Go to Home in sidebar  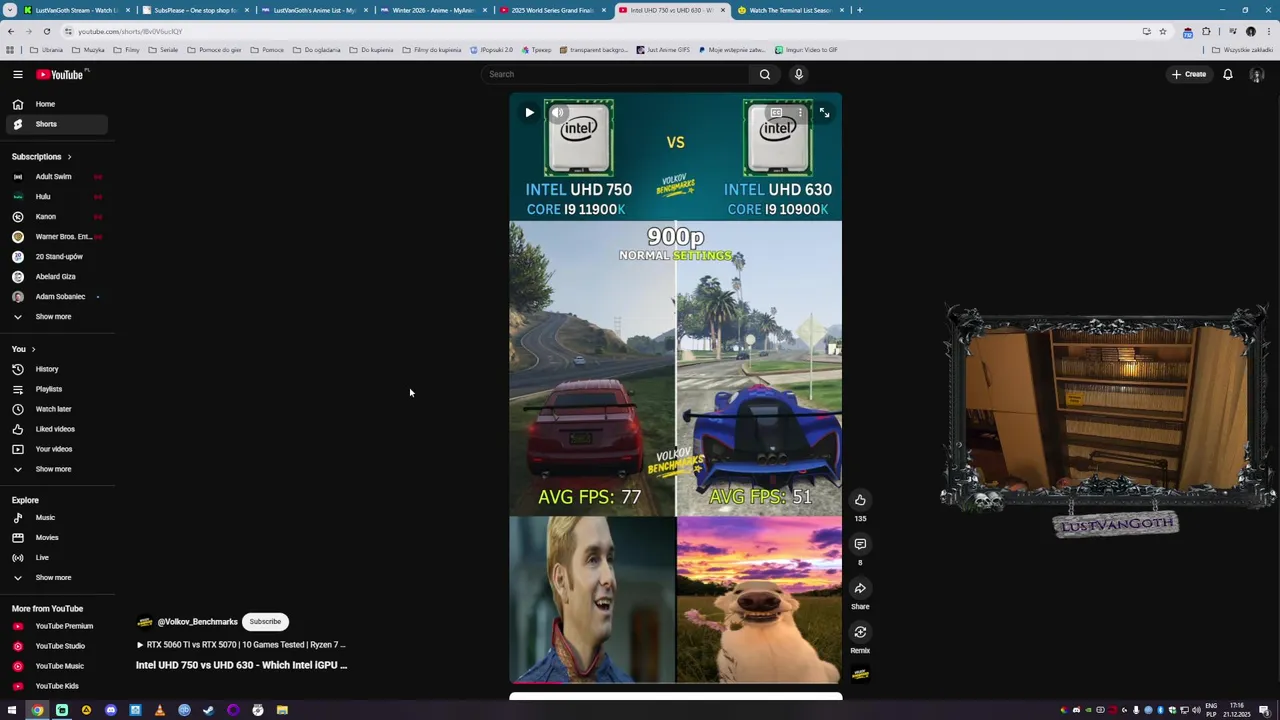coord(56,104)
